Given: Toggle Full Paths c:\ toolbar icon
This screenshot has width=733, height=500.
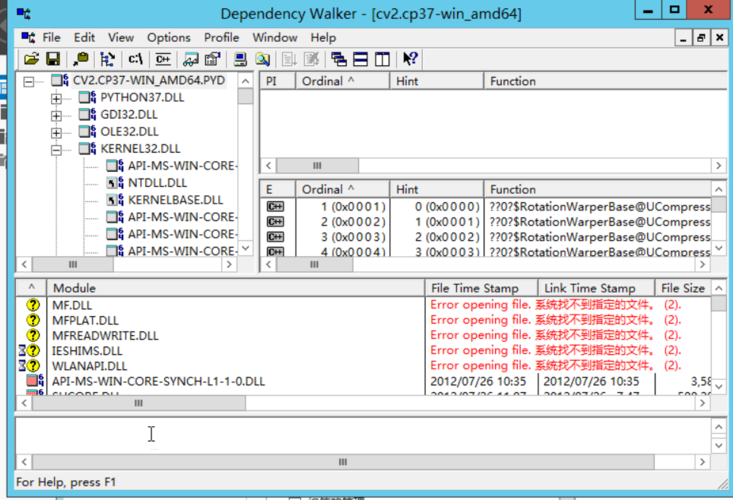Looking at the screenshot, I should 135,59.
